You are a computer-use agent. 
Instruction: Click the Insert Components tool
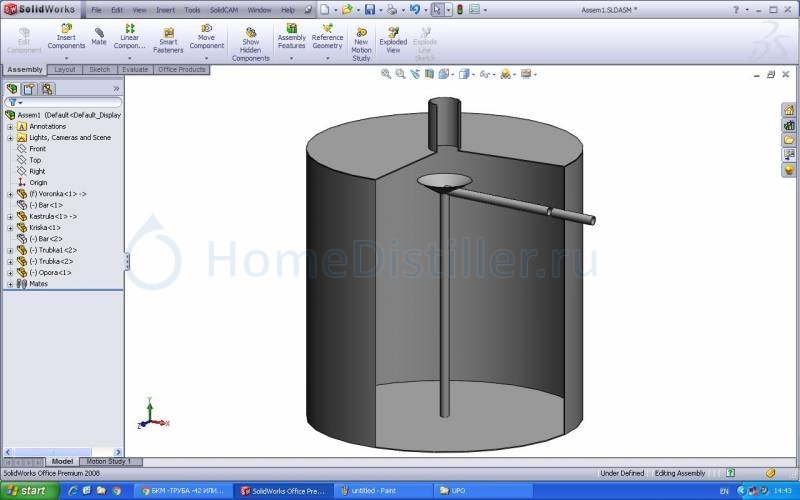click(x=66, y=36)
